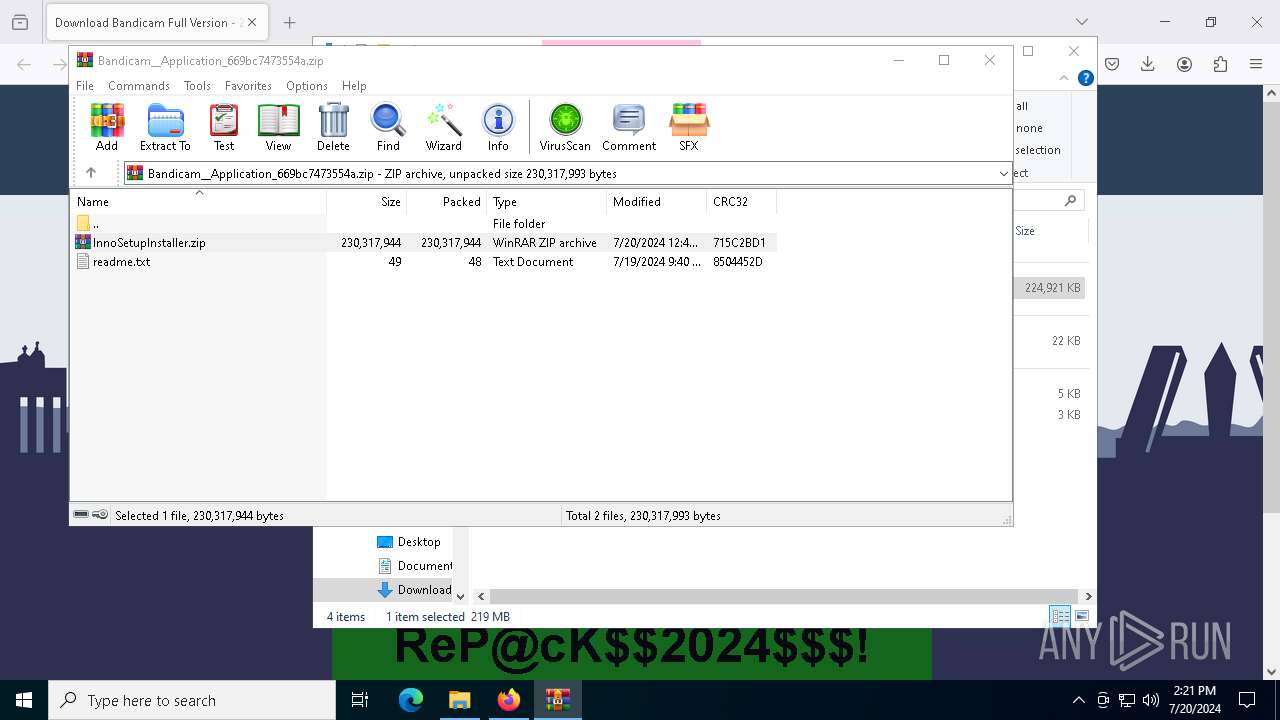Select readme.txt file row
1280x720 pixels.
pyautogui.click(x=423, y=261)
